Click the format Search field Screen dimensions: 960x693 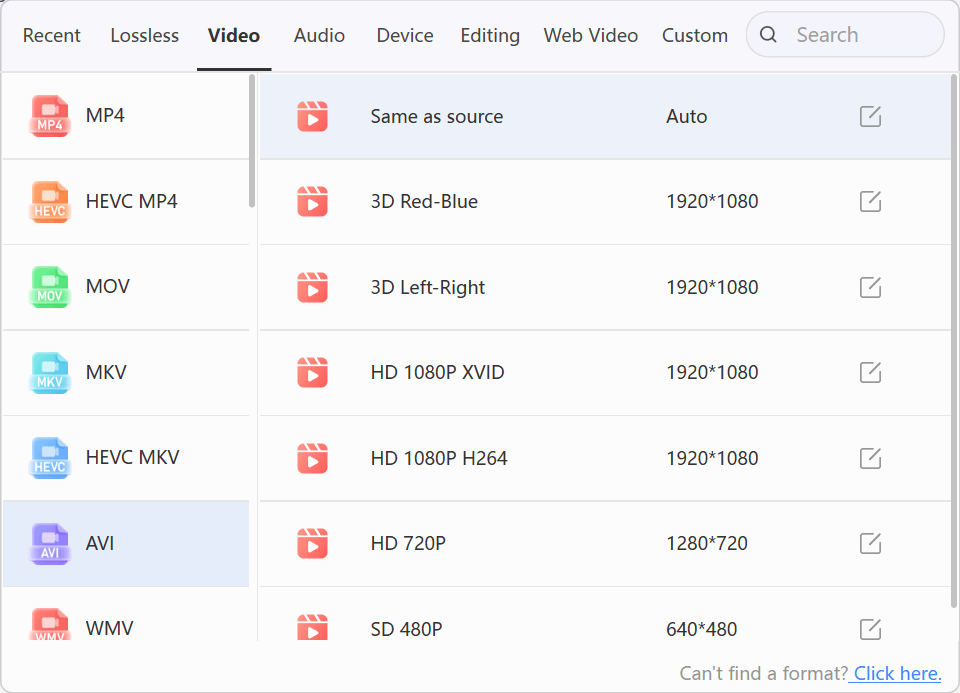[845, 35]
